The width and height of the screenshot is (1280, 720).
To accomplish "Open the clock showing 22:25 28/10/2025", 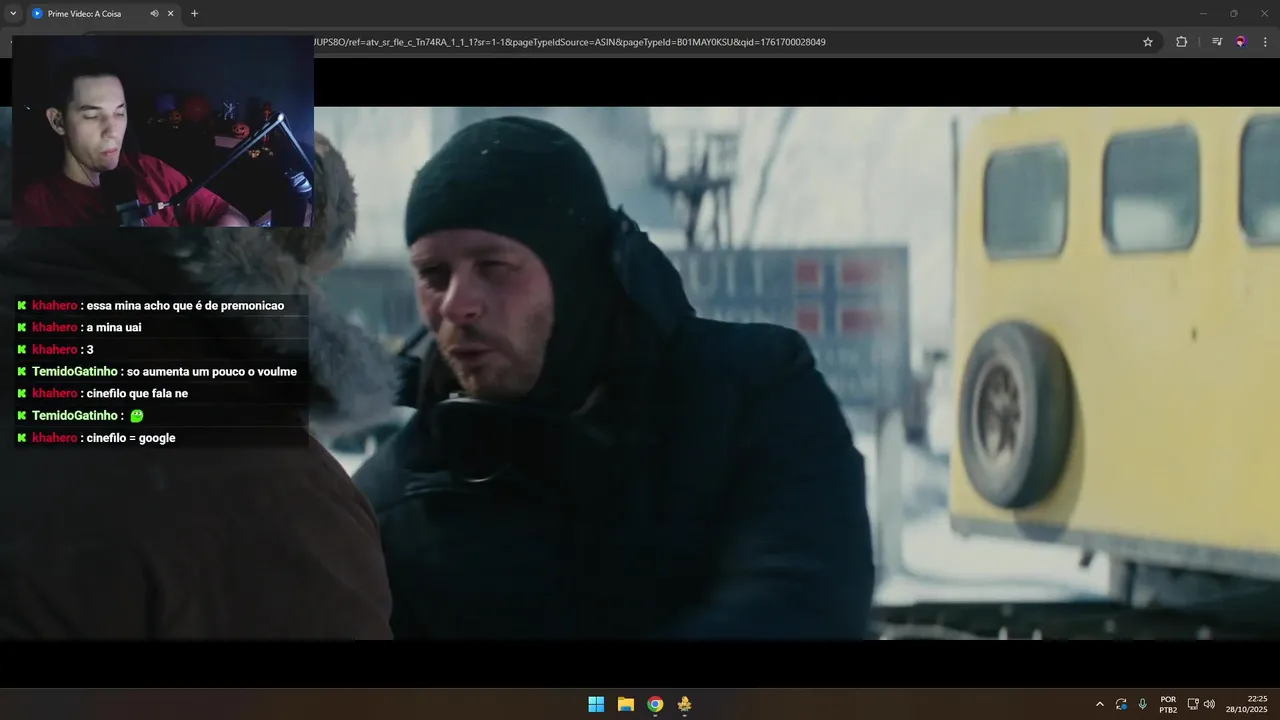I will click(x=1249, y=704).
